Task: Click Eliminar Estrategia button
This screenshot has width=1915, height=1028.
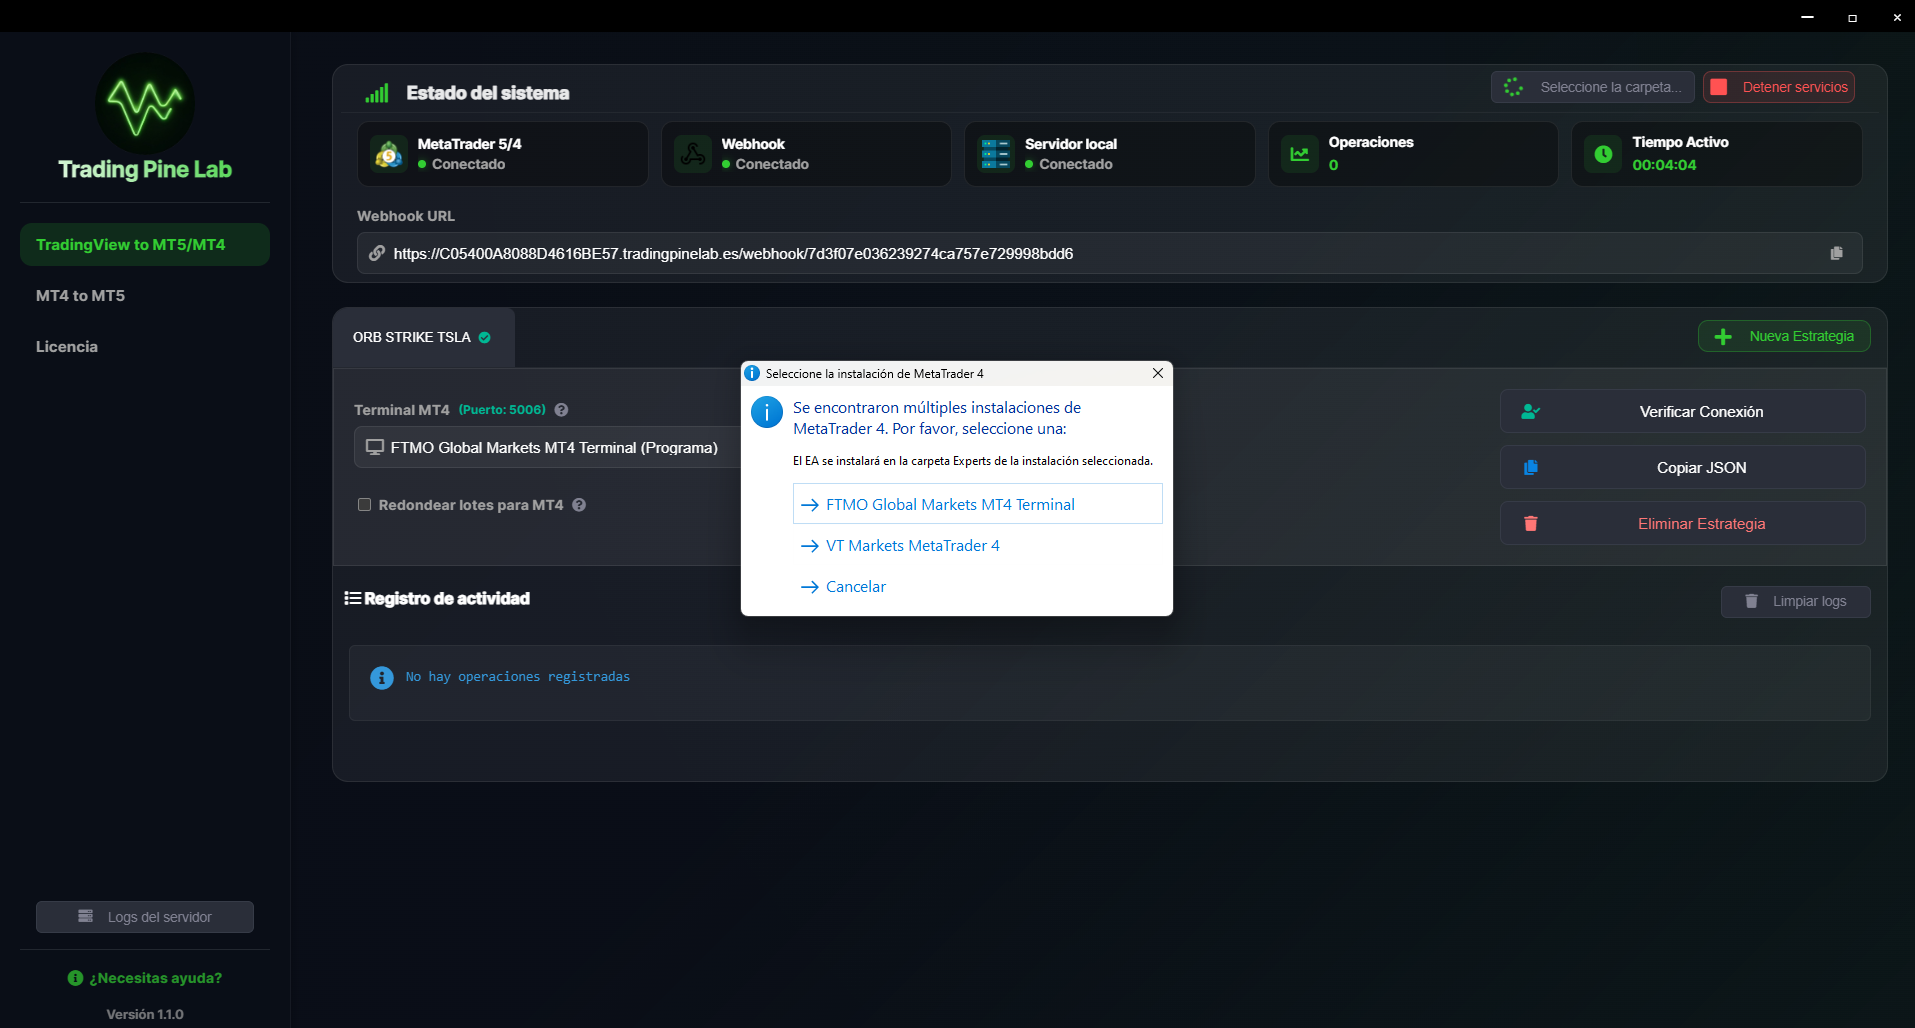Action: coord(1683,523)
